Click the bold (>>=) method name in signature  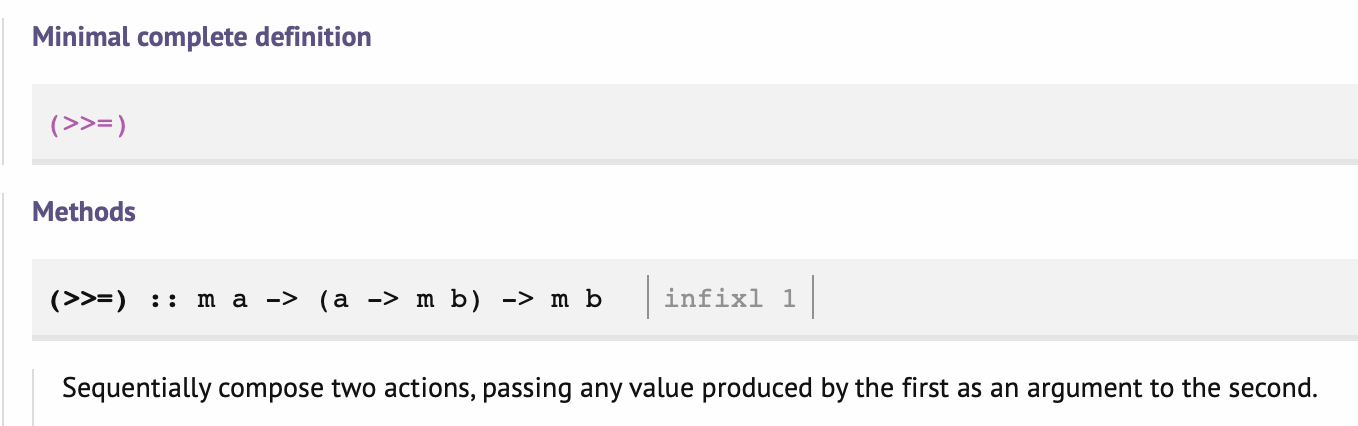(88, 299)
